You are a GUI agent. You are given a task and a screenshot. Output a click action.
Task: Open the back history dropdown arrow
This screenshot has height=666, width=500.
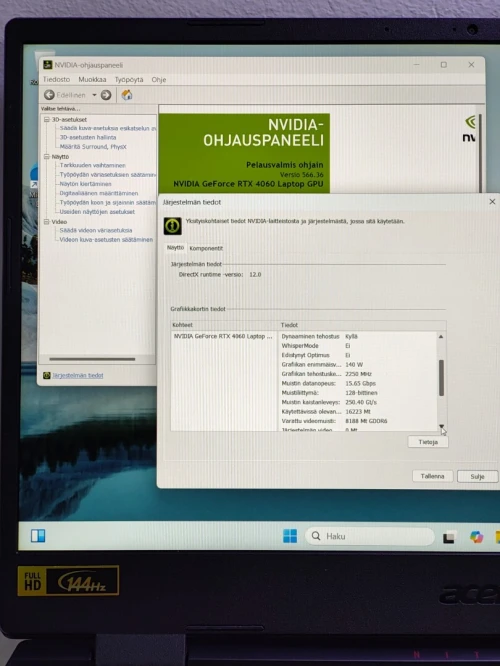point(94,95)
